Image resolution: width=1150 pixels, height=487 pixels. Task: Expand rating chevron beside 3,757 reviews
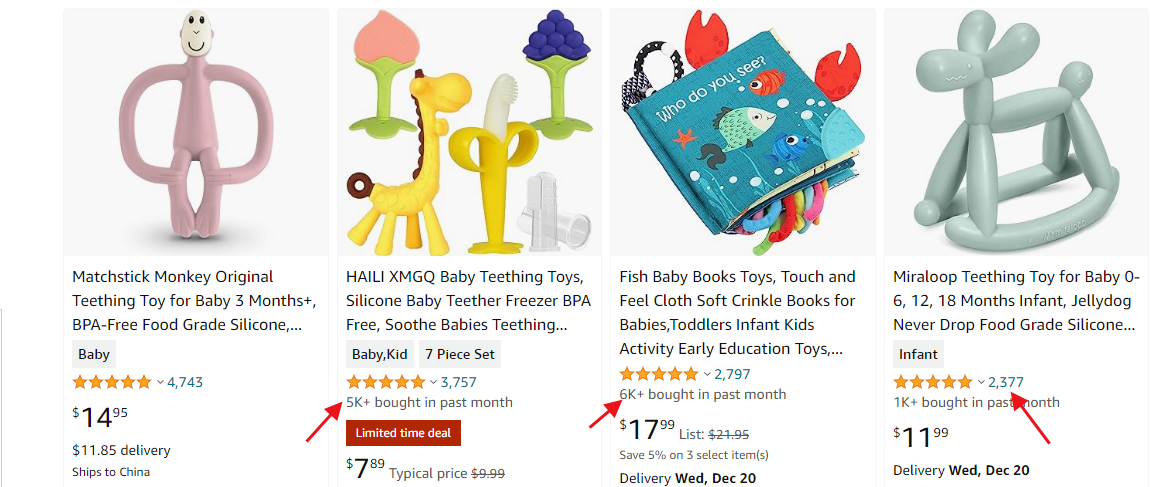coord(434,382)
